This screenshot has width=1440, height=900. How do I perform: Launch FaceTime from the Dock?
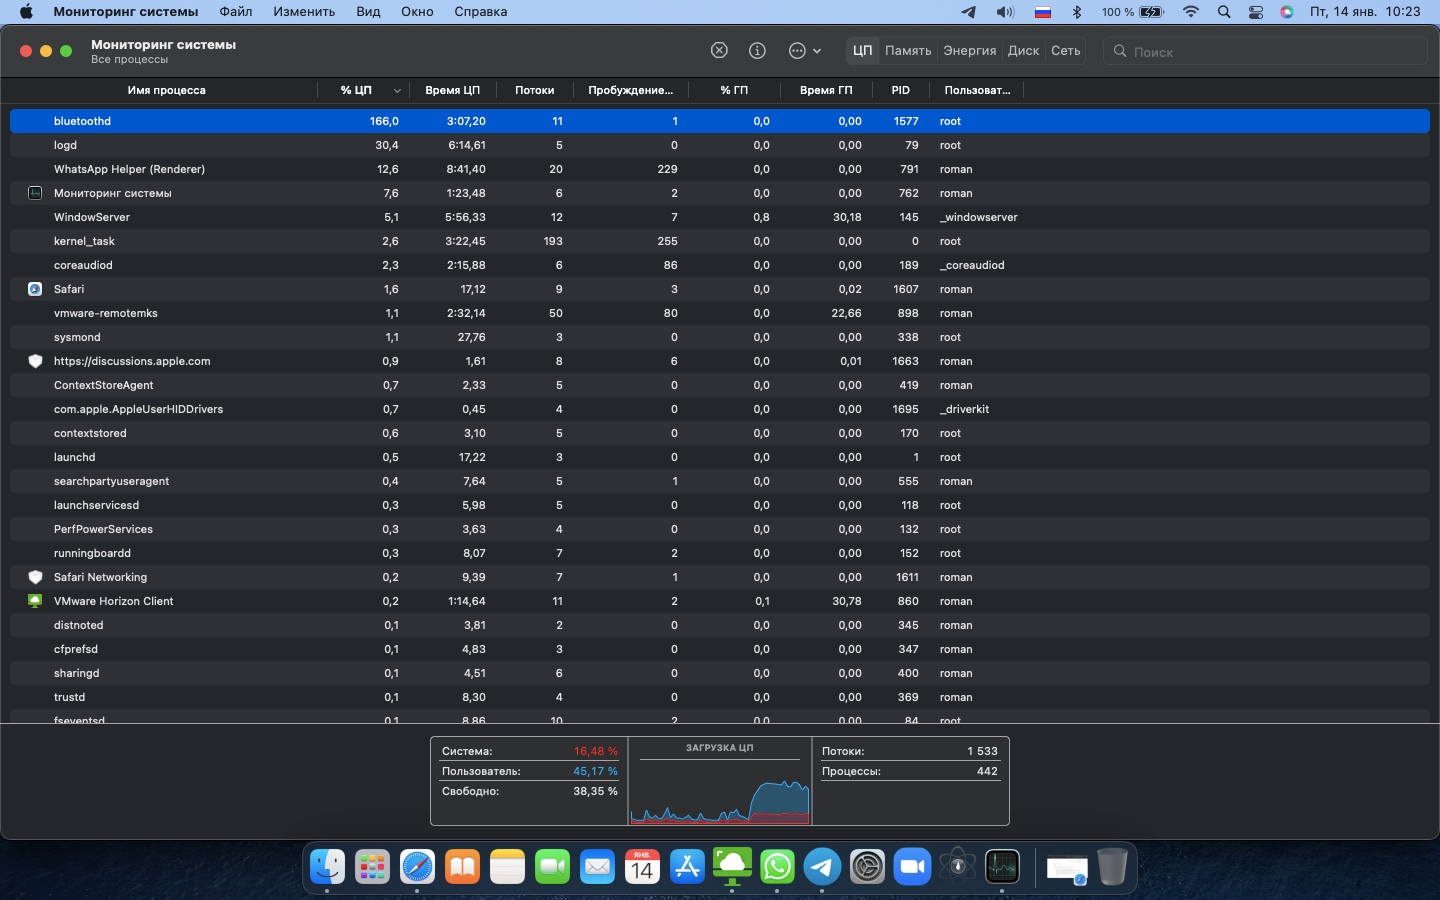pyautogui.click(x=552, y=866)
